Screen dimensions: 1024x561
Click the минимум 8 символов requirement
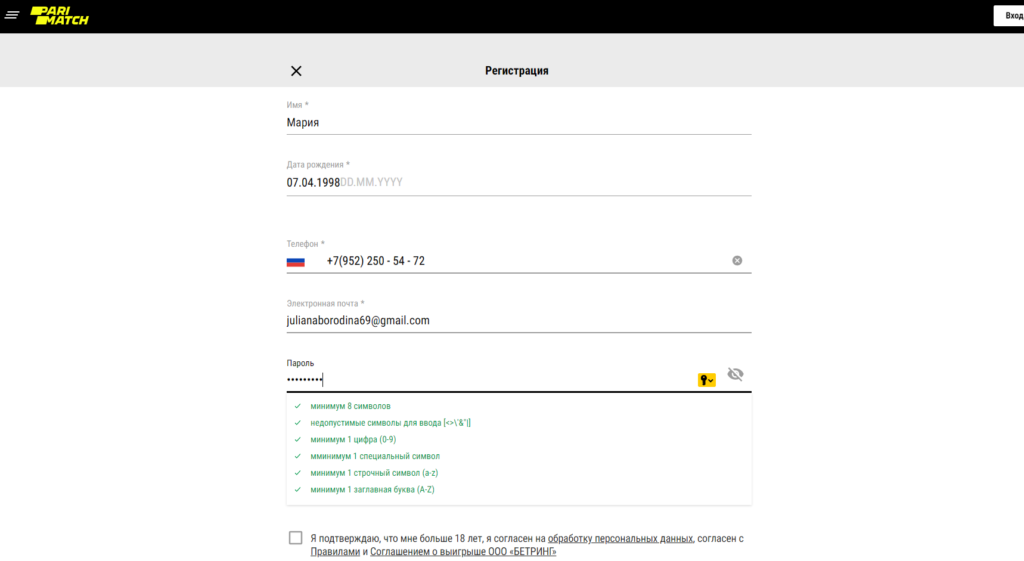click(x=350, y=406)
